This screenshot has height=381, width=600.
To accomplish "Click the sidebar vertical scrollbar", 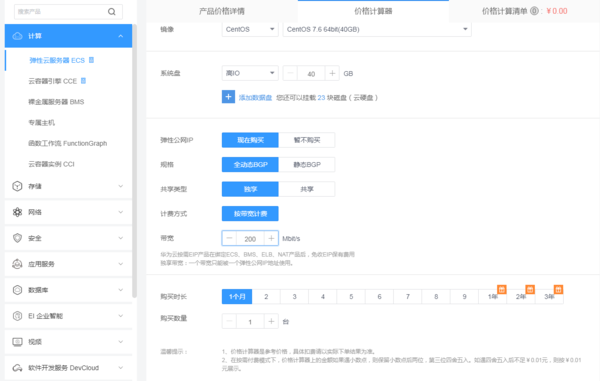I will point(134,161).
